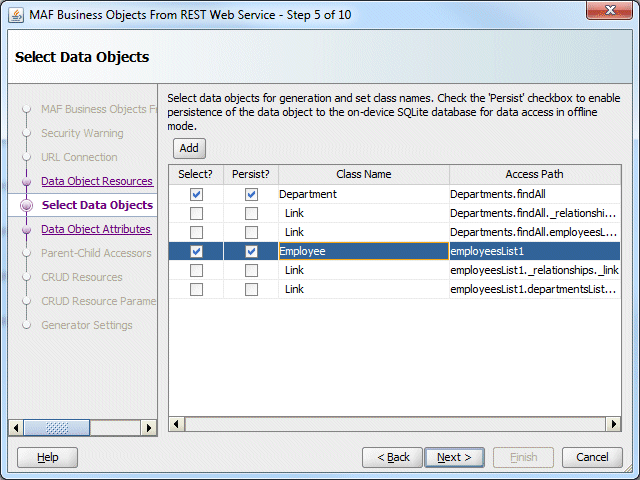The image size is (640, 480).
Task: Cancel the wizard
Action: click(x=592, y=457)
